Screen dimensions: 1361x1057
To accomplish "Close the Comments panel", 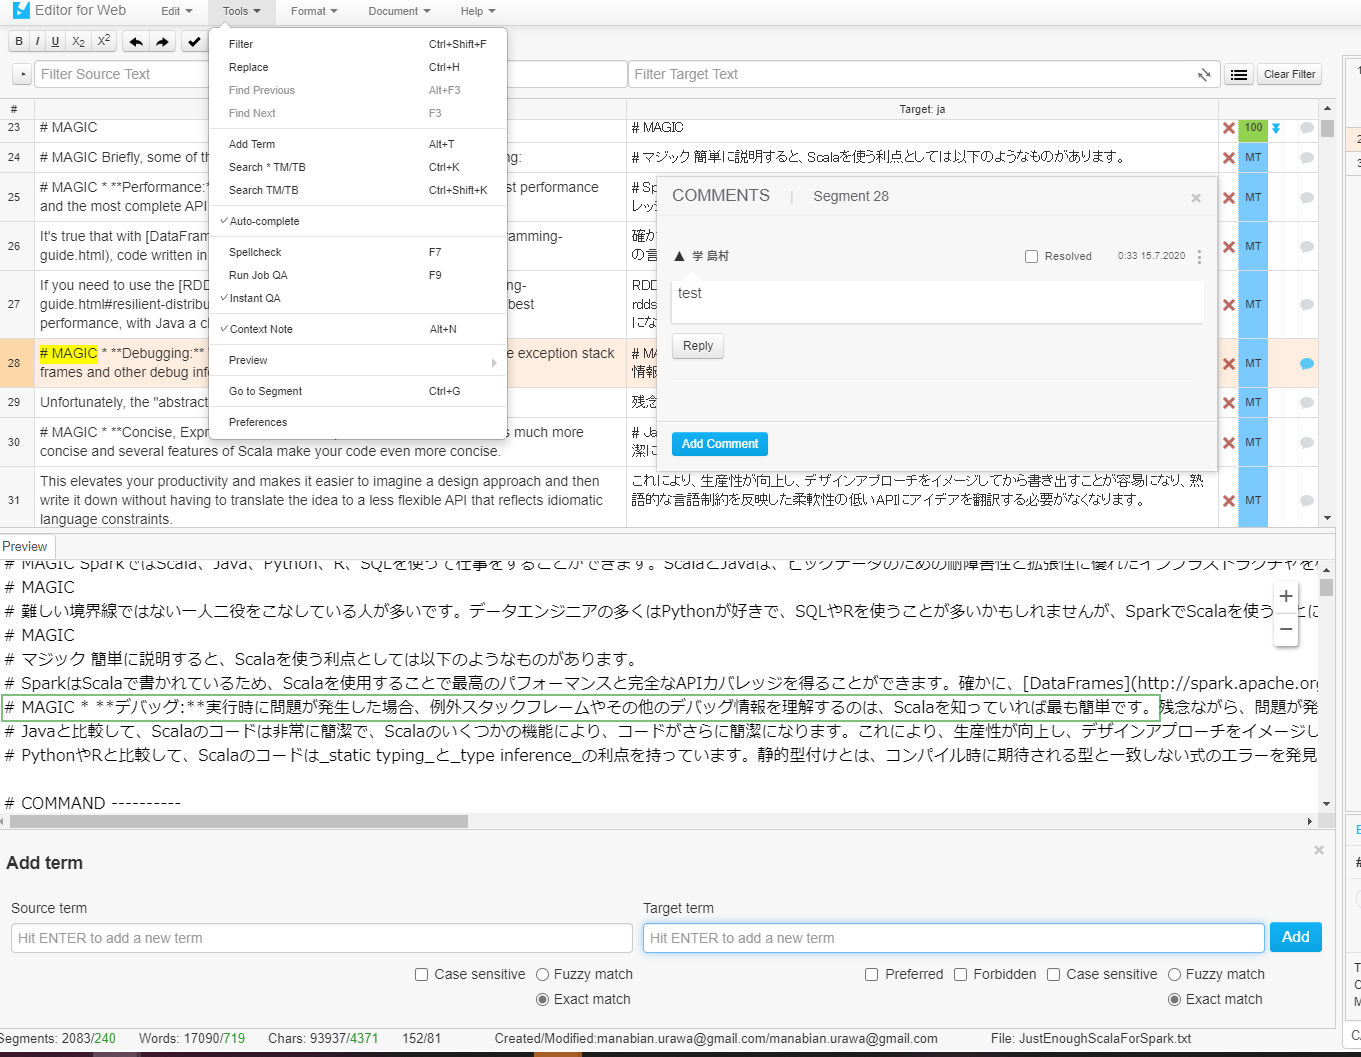I will [1196, 198].
